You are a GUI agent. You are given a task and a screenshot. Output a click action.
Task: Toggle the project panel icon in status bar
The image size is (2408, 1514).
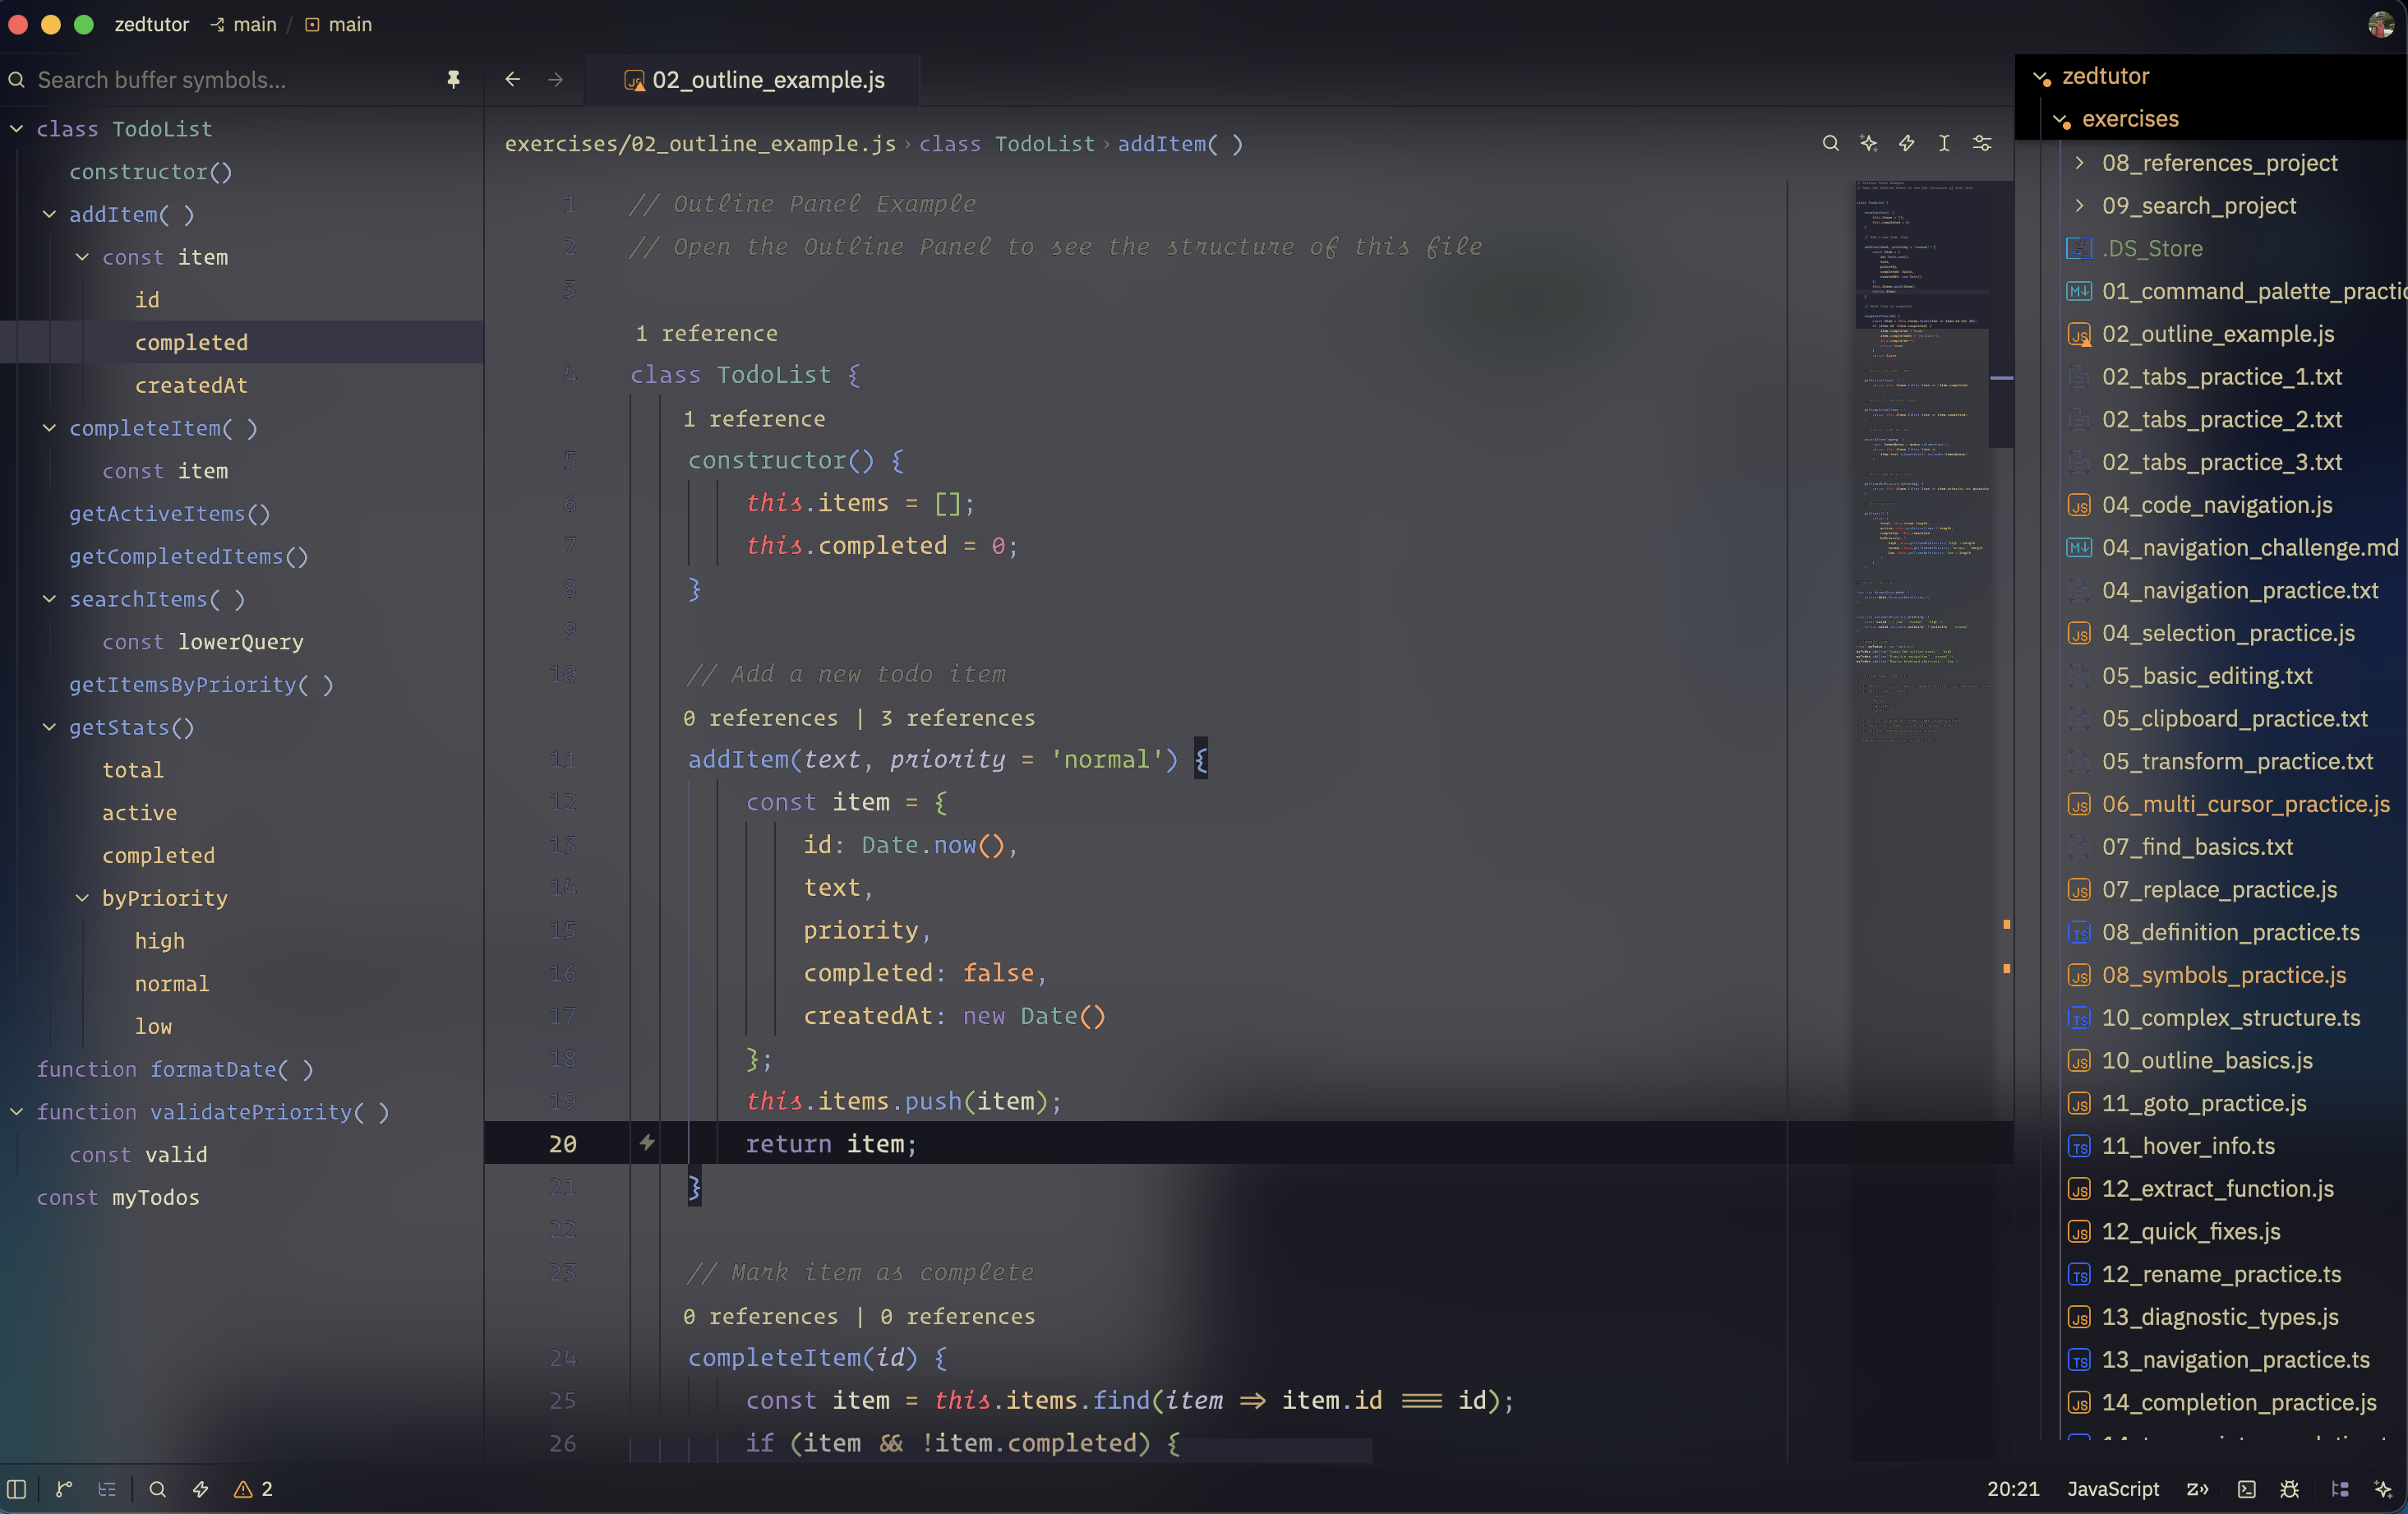(x=2340, y=1489)
